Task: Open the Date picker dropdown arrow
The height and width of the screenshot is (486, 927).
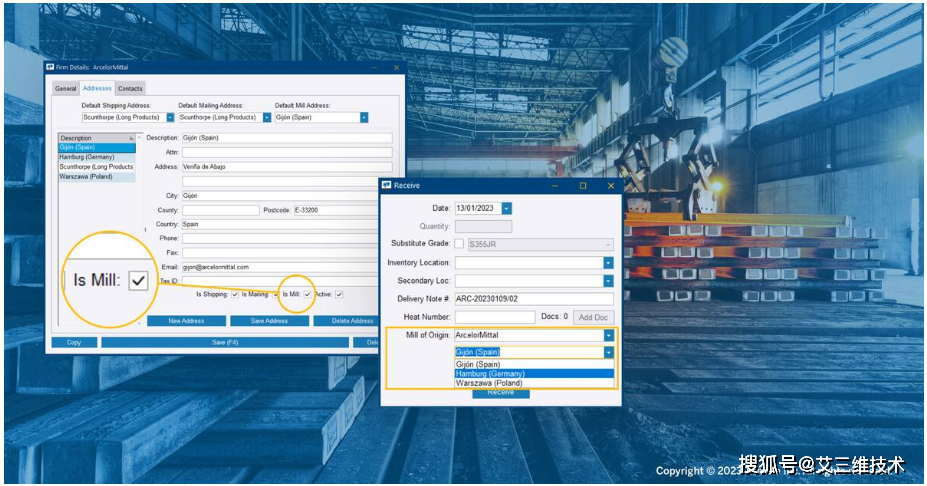Action: (x=507, y=208)
